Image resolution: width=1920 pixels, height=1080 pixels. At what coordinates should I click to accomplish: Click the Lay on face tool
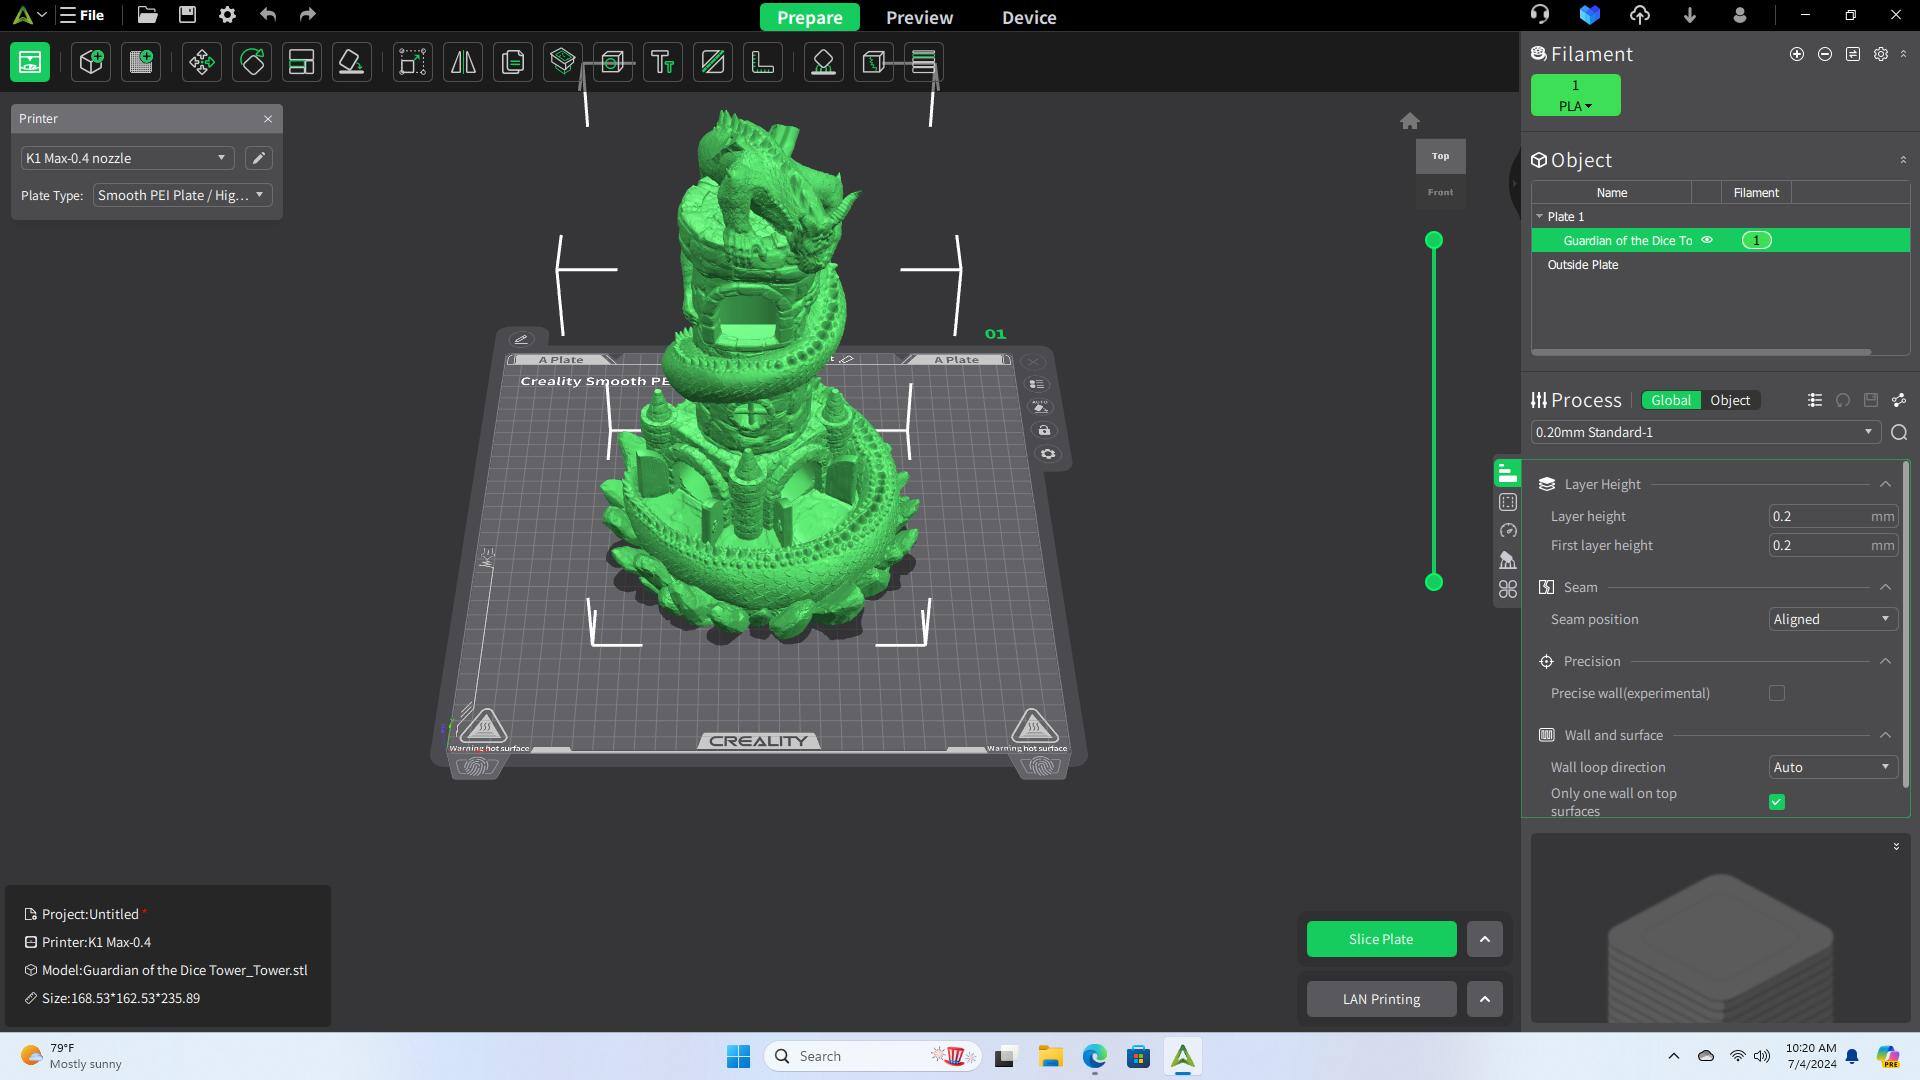352,62
